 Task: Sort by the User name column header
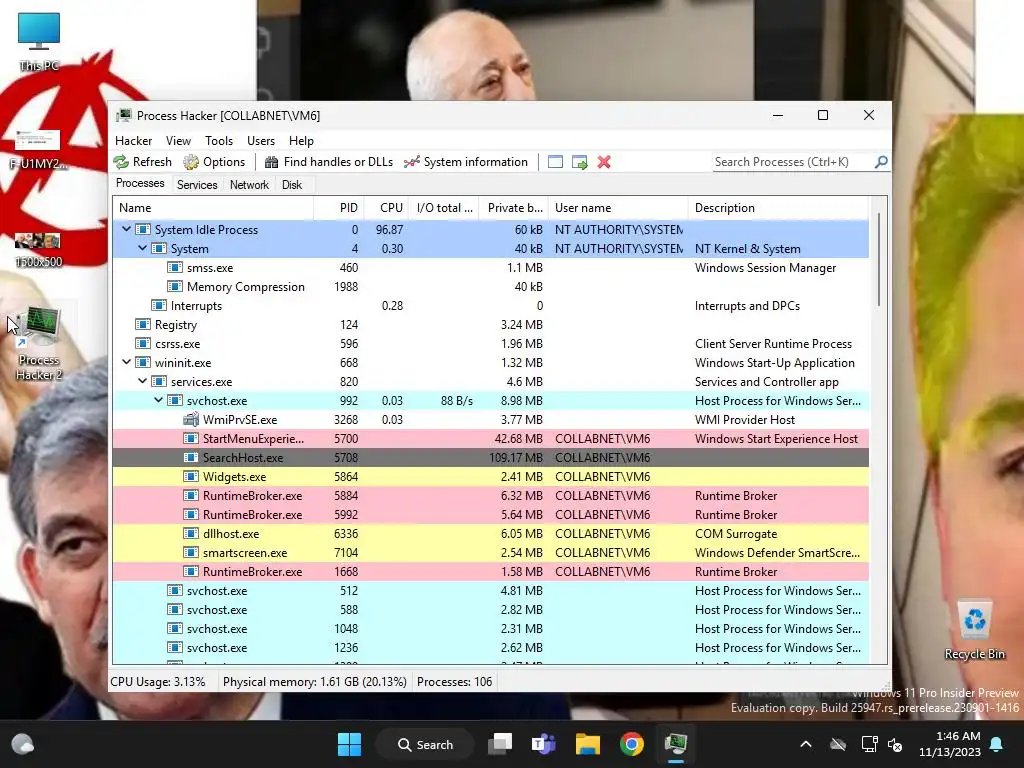(x=618, y=208)
